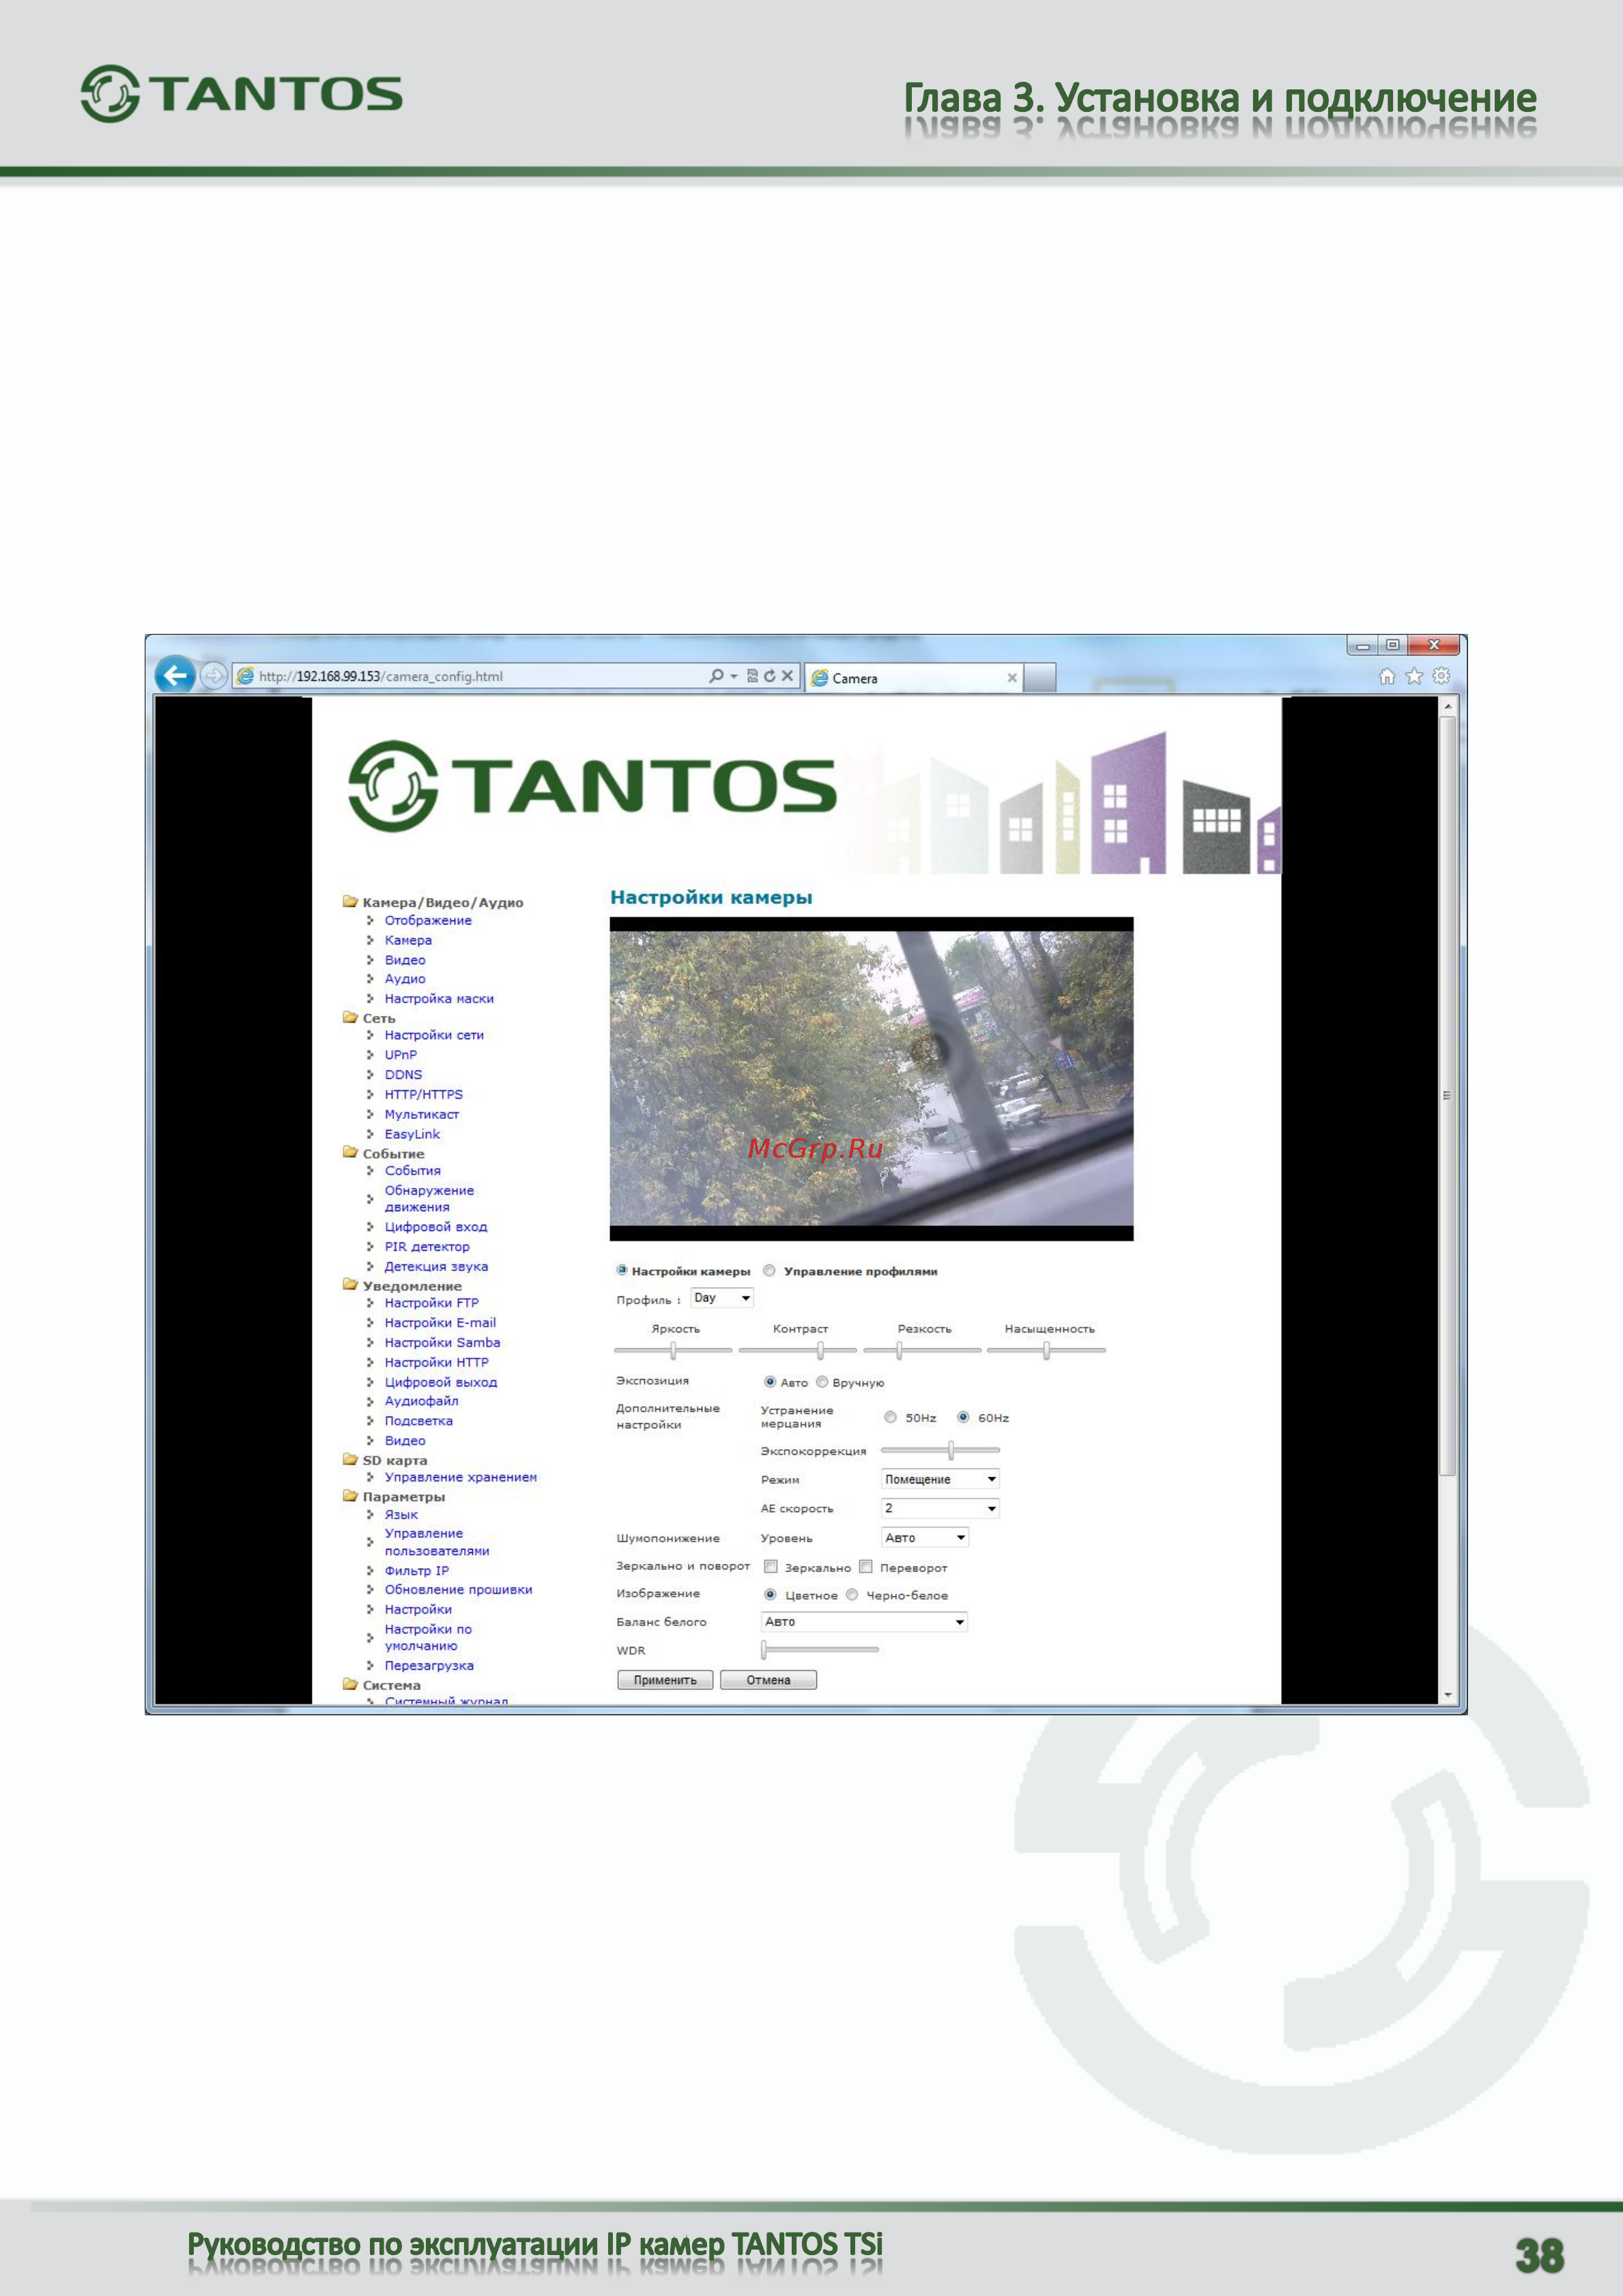
Task: Click the Система folder icon
Action: click(350, 1684)
